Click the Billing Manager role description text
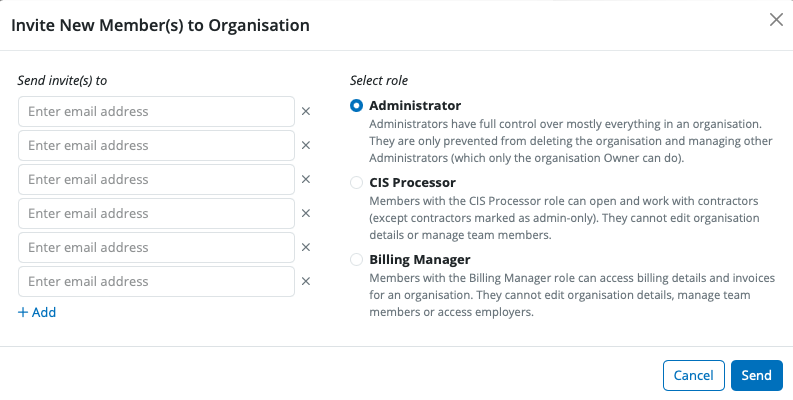The width and height of the screenshot is (793, 400). [x=560, y=296]
